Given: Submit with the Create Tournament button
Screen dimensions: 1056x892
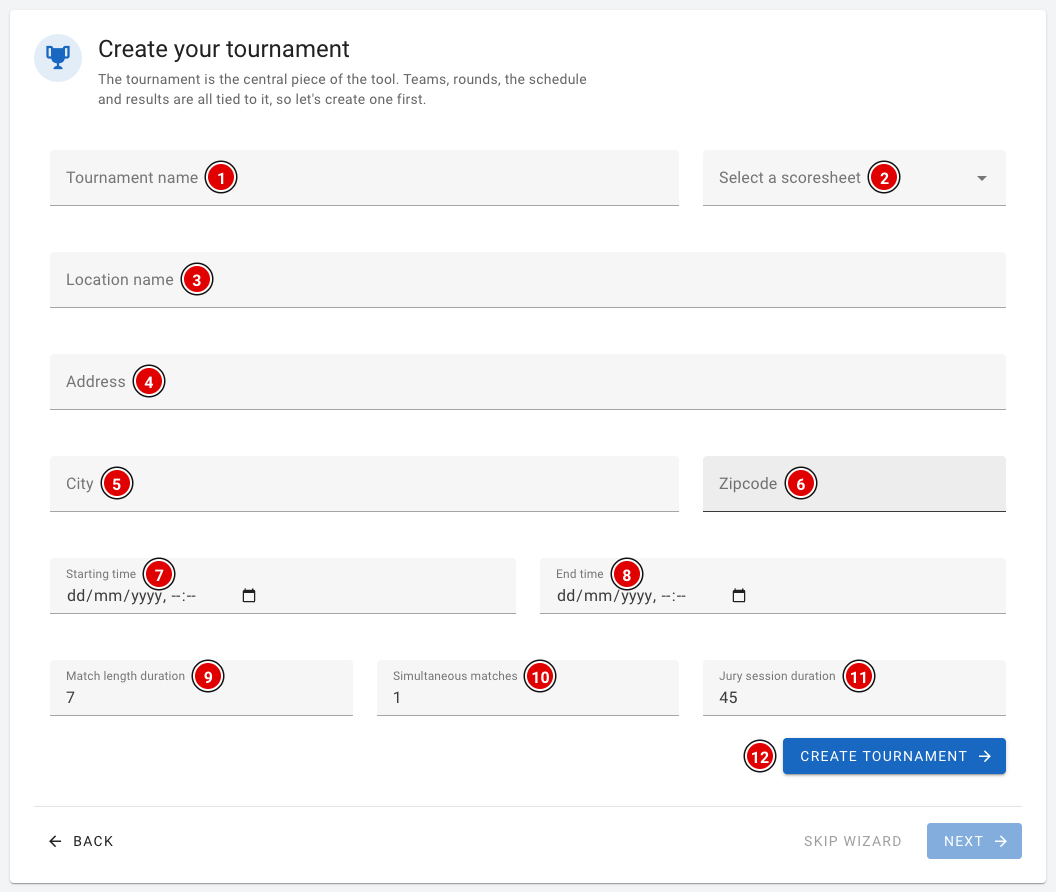Looking at the screenshot, I should pos(894,756).
